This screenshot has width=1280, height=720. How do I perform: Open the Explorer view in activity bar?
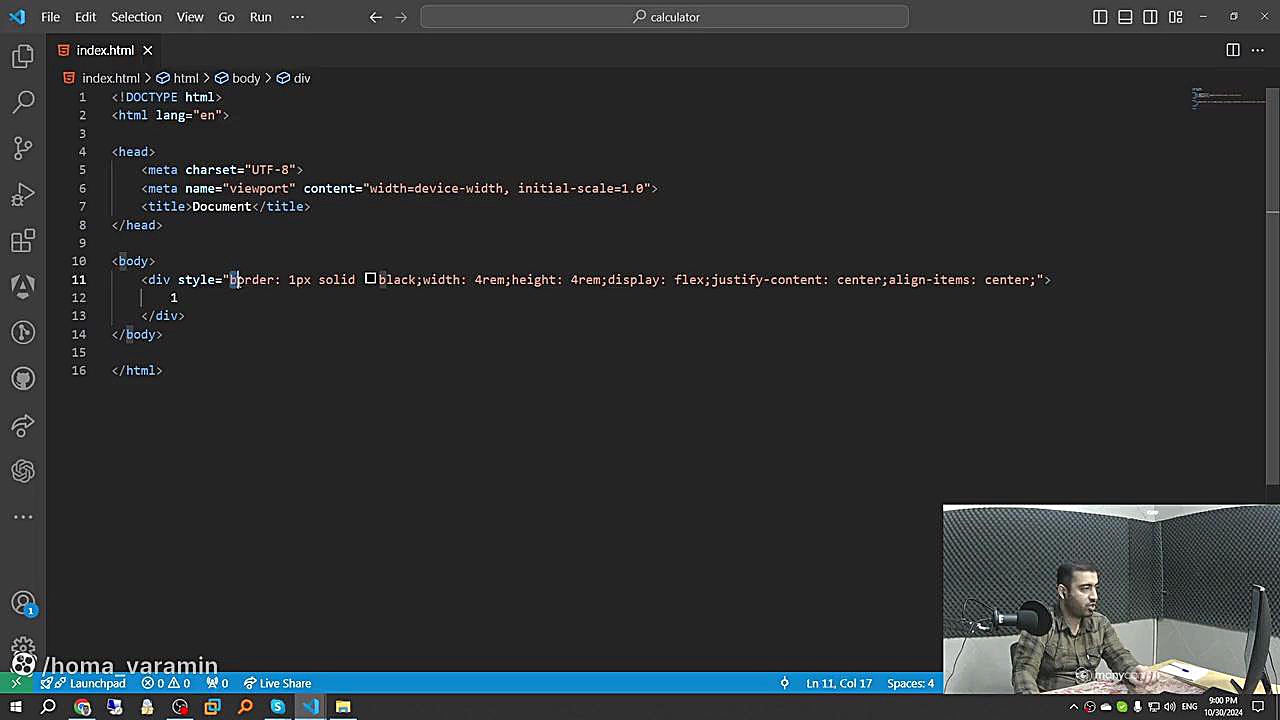click(23, 56)
